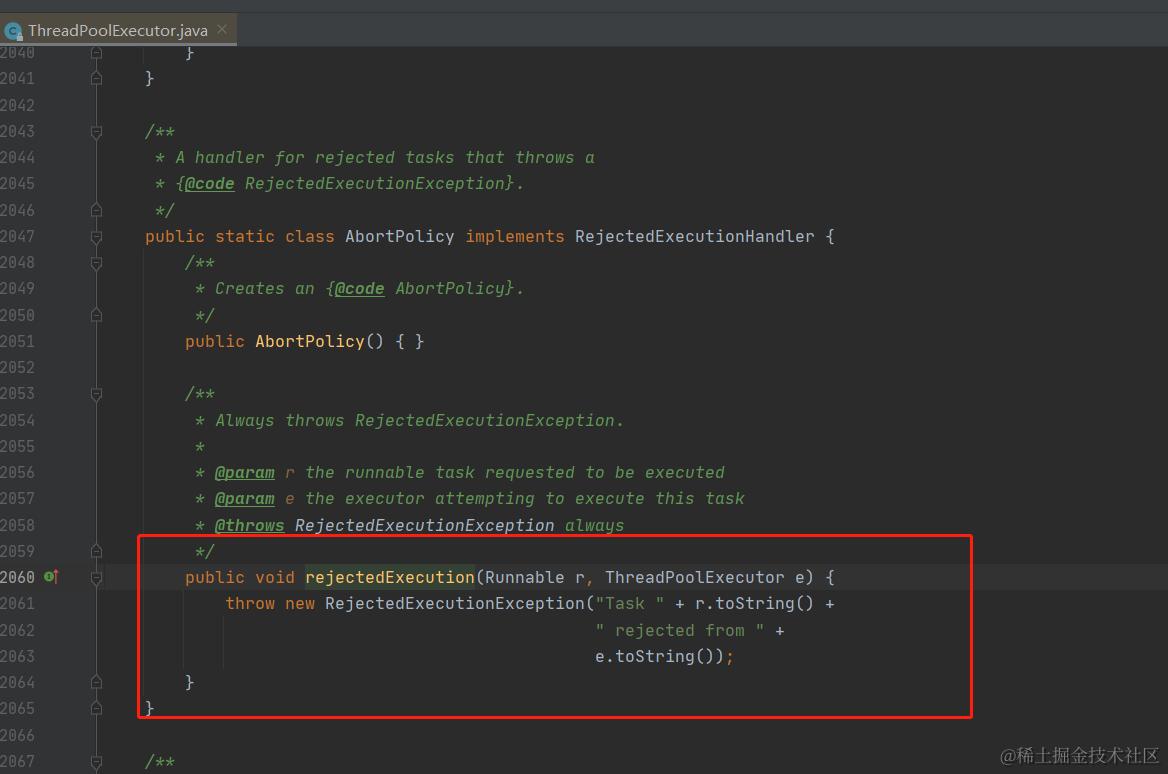Collapse the AbortPolicy class at line 2047
The height and width of the screenshot is (774, 1168).
click(96, 237)
